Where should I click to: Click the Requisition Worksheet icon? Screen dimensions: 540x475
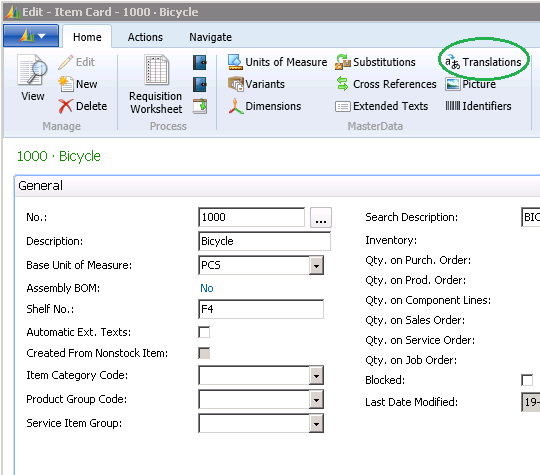click(x=156, y=70)
